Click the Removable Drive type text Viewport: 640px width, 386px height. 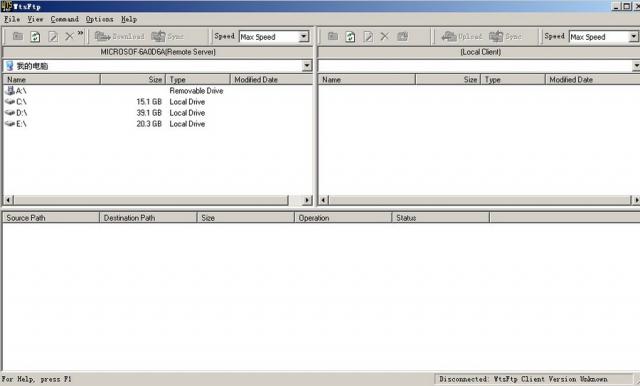click(196, 91)
